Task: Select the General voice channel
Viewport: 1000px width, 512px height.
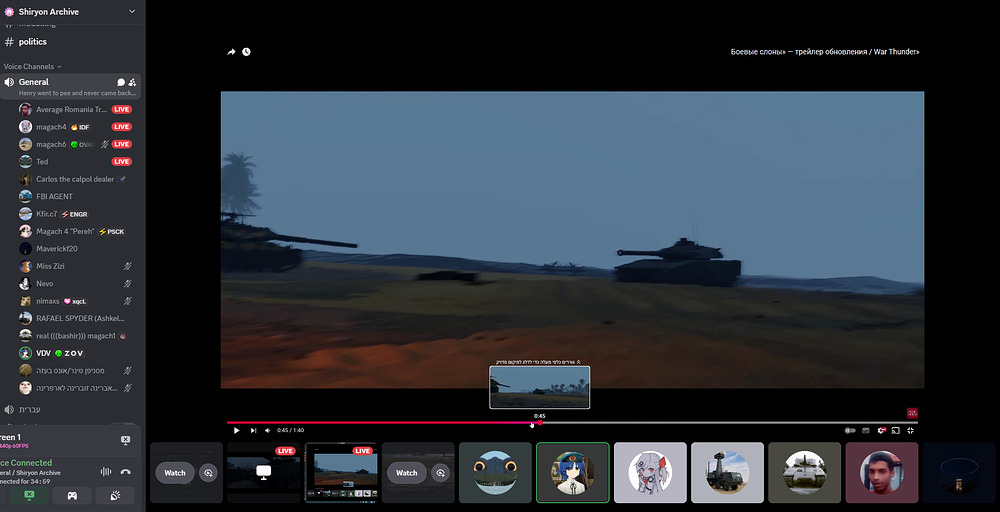Action: coord(70,86)
